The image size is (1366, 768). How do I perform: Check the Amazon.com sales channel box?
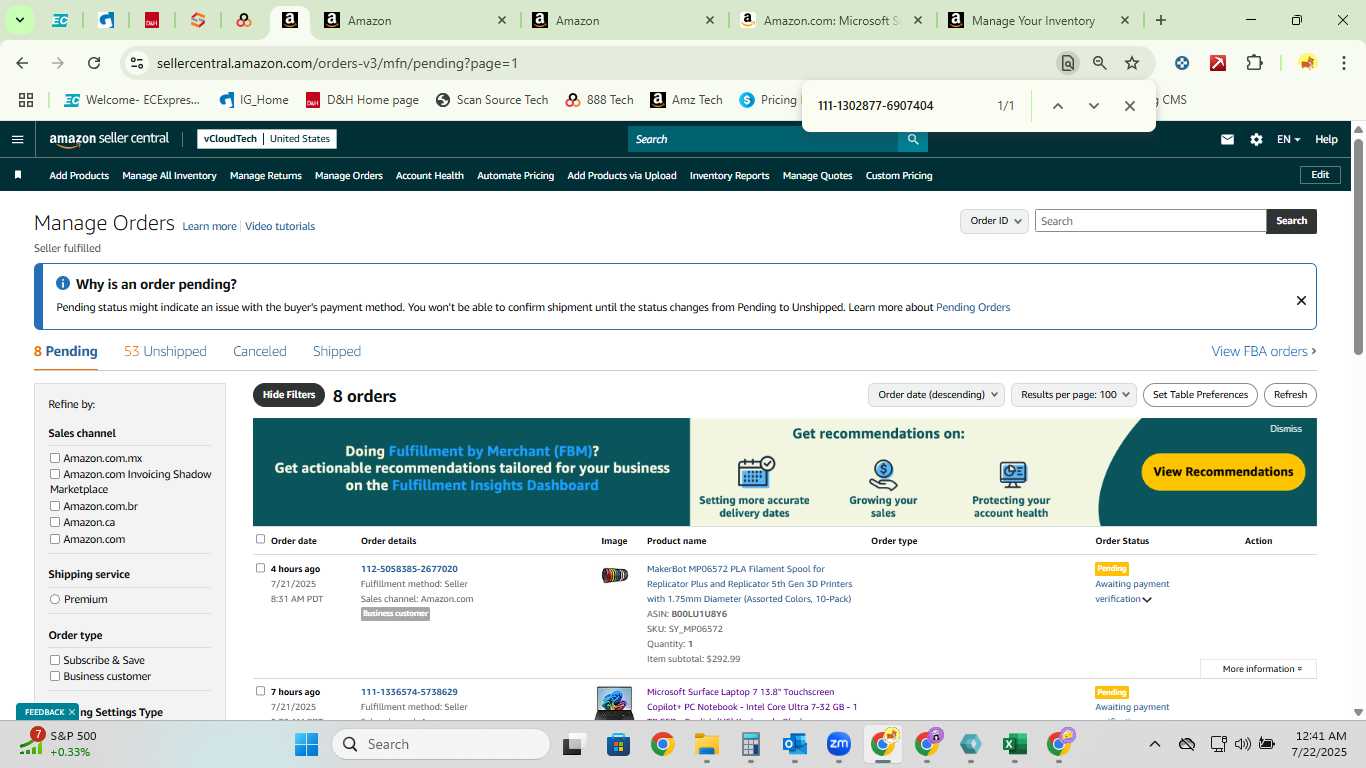[x=55, y=539]
